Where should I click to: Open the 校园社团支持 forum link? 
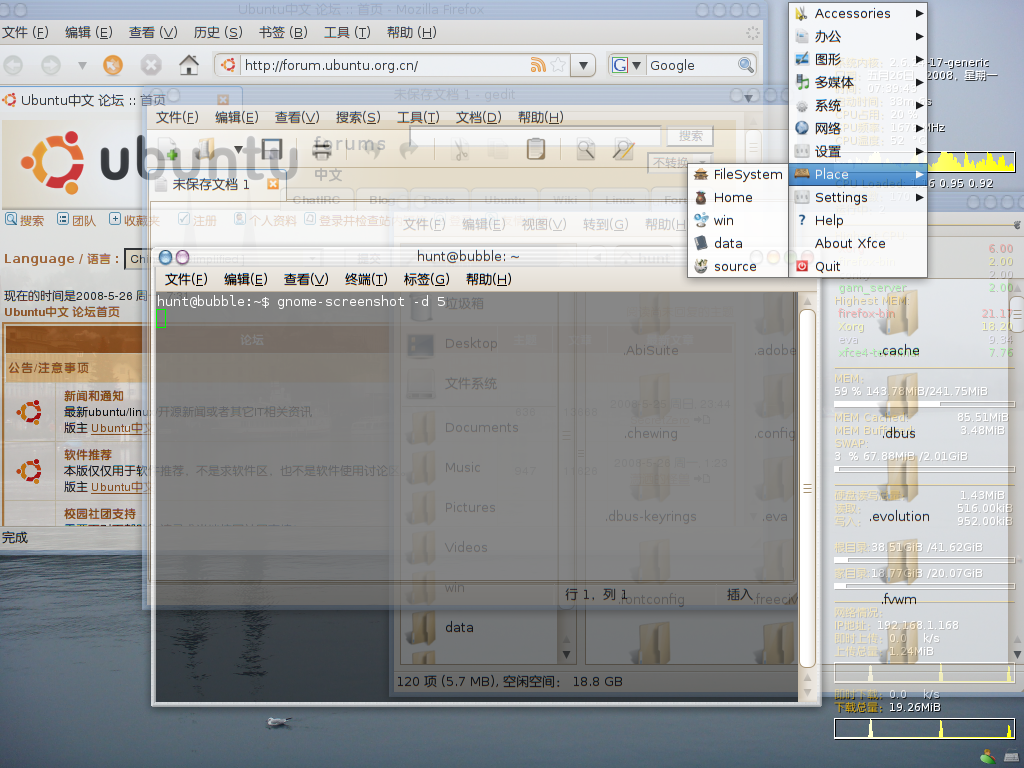[x=99, y=514]
